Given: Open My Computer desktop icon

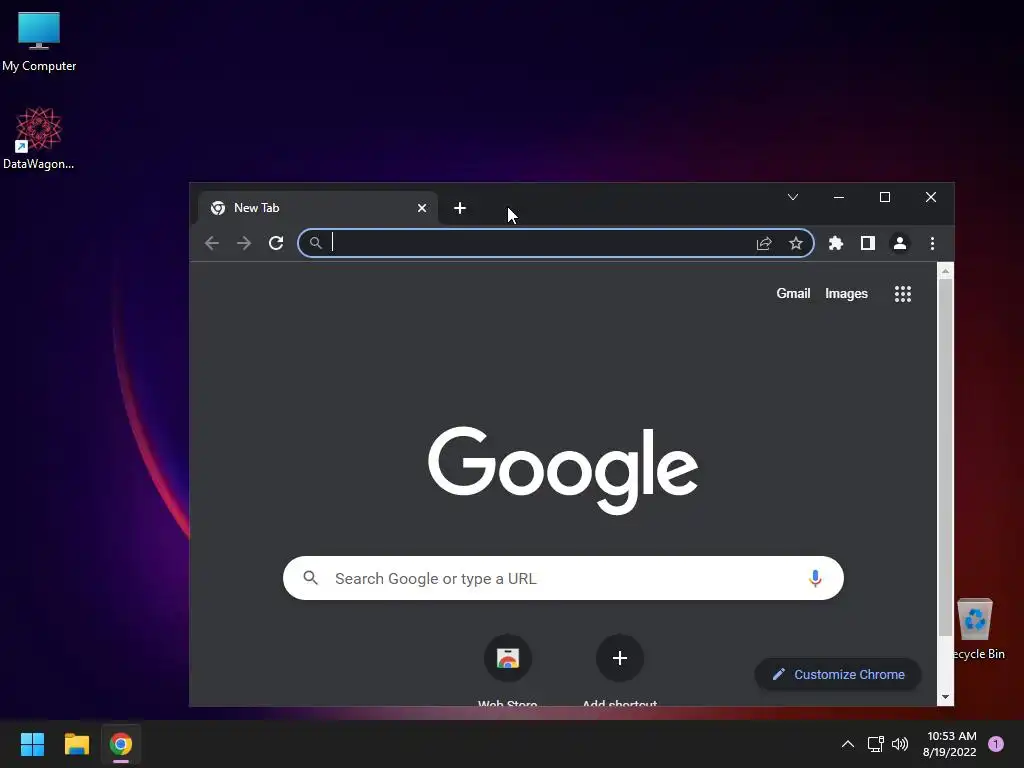Looking at the screenshot, I should (x=39, y=42).
